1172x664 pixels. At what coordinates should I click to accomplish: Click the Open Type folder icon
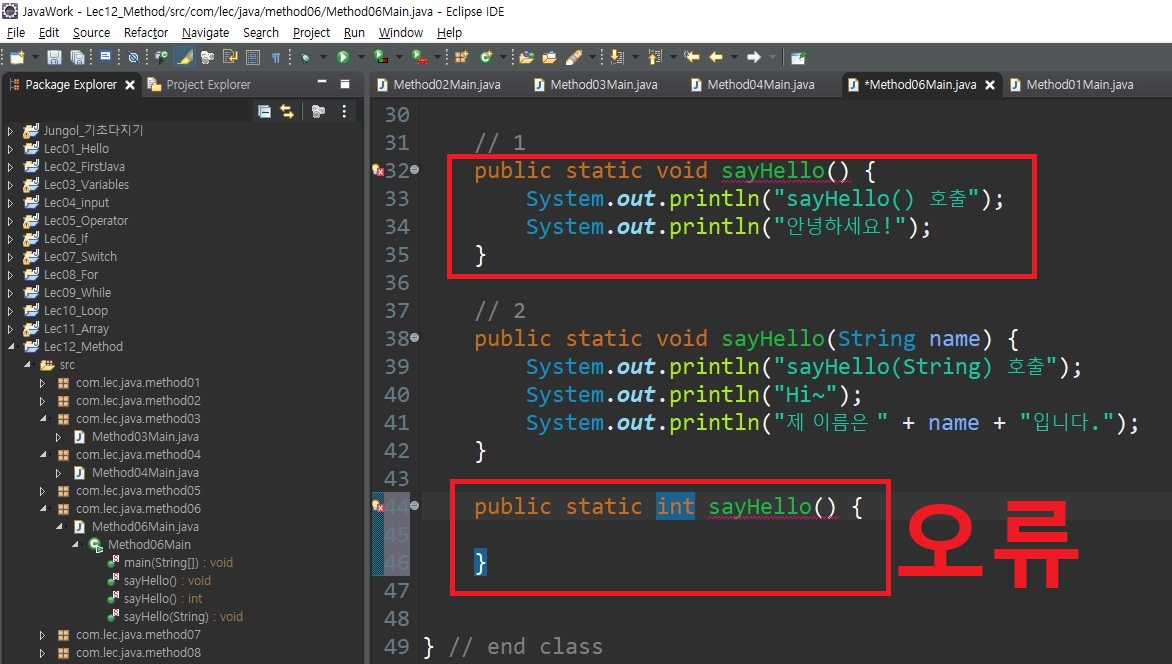(x=526, y=58)
